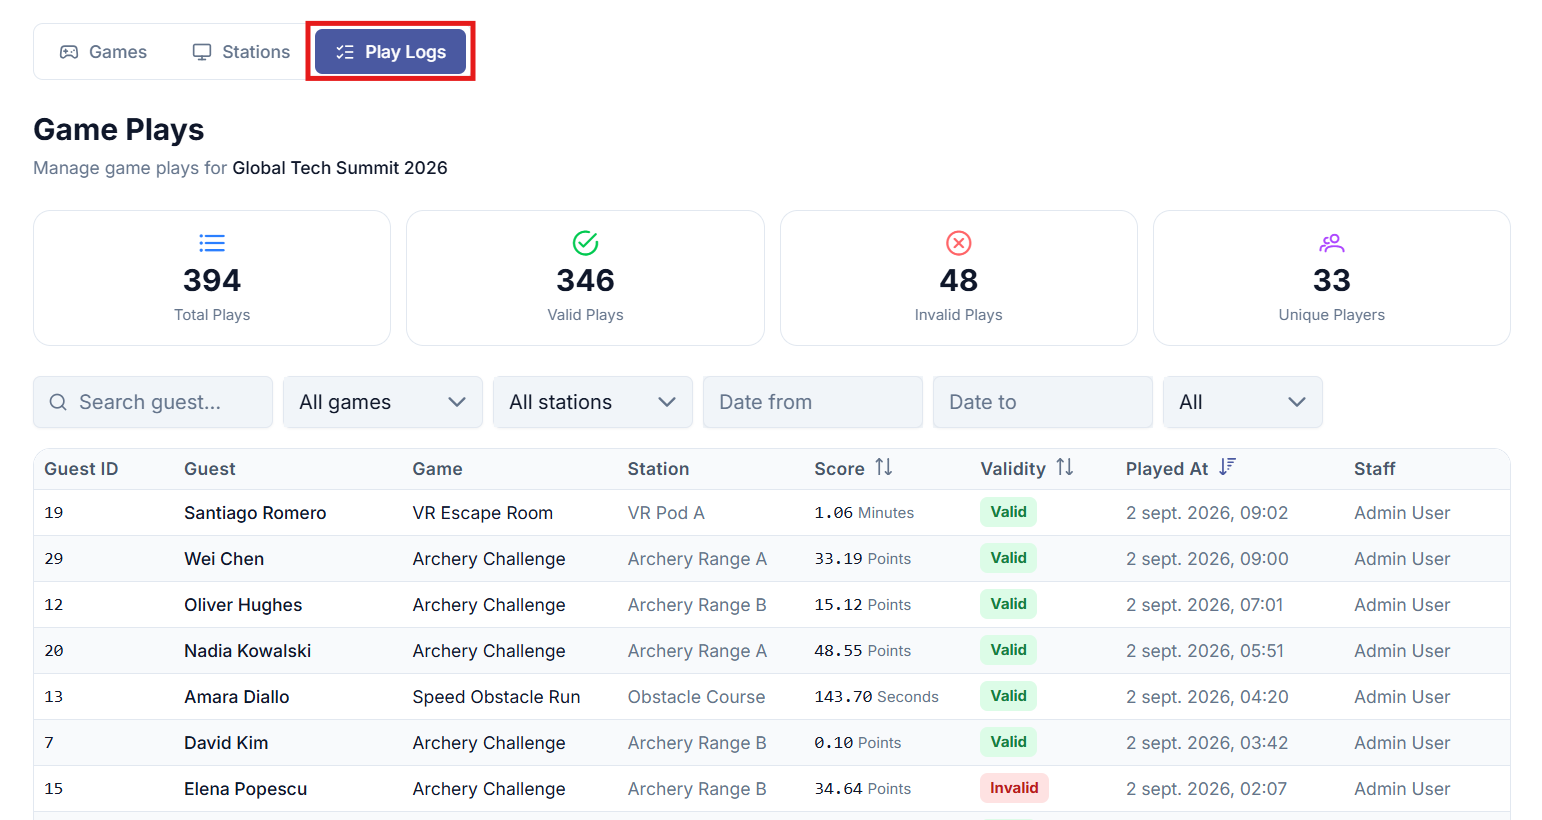
Task: Switch to the Stations tab
Action: 241,52
